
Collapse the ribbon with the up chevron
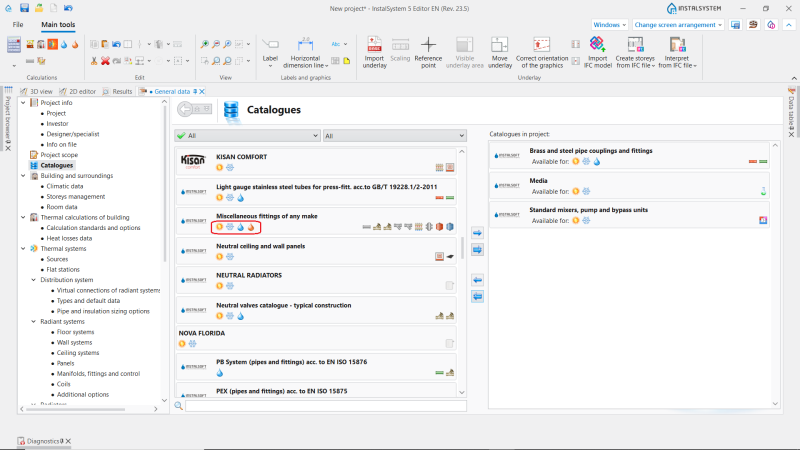789,24
